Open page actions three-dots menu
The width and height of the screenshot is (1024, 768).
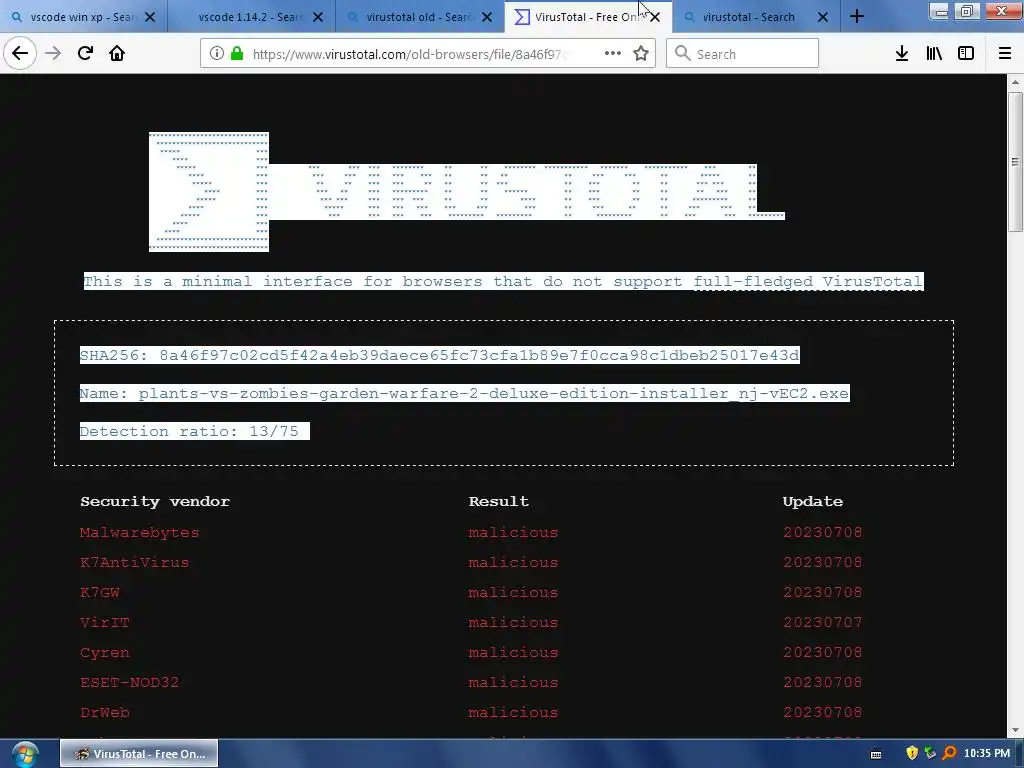tap(613, 54)
